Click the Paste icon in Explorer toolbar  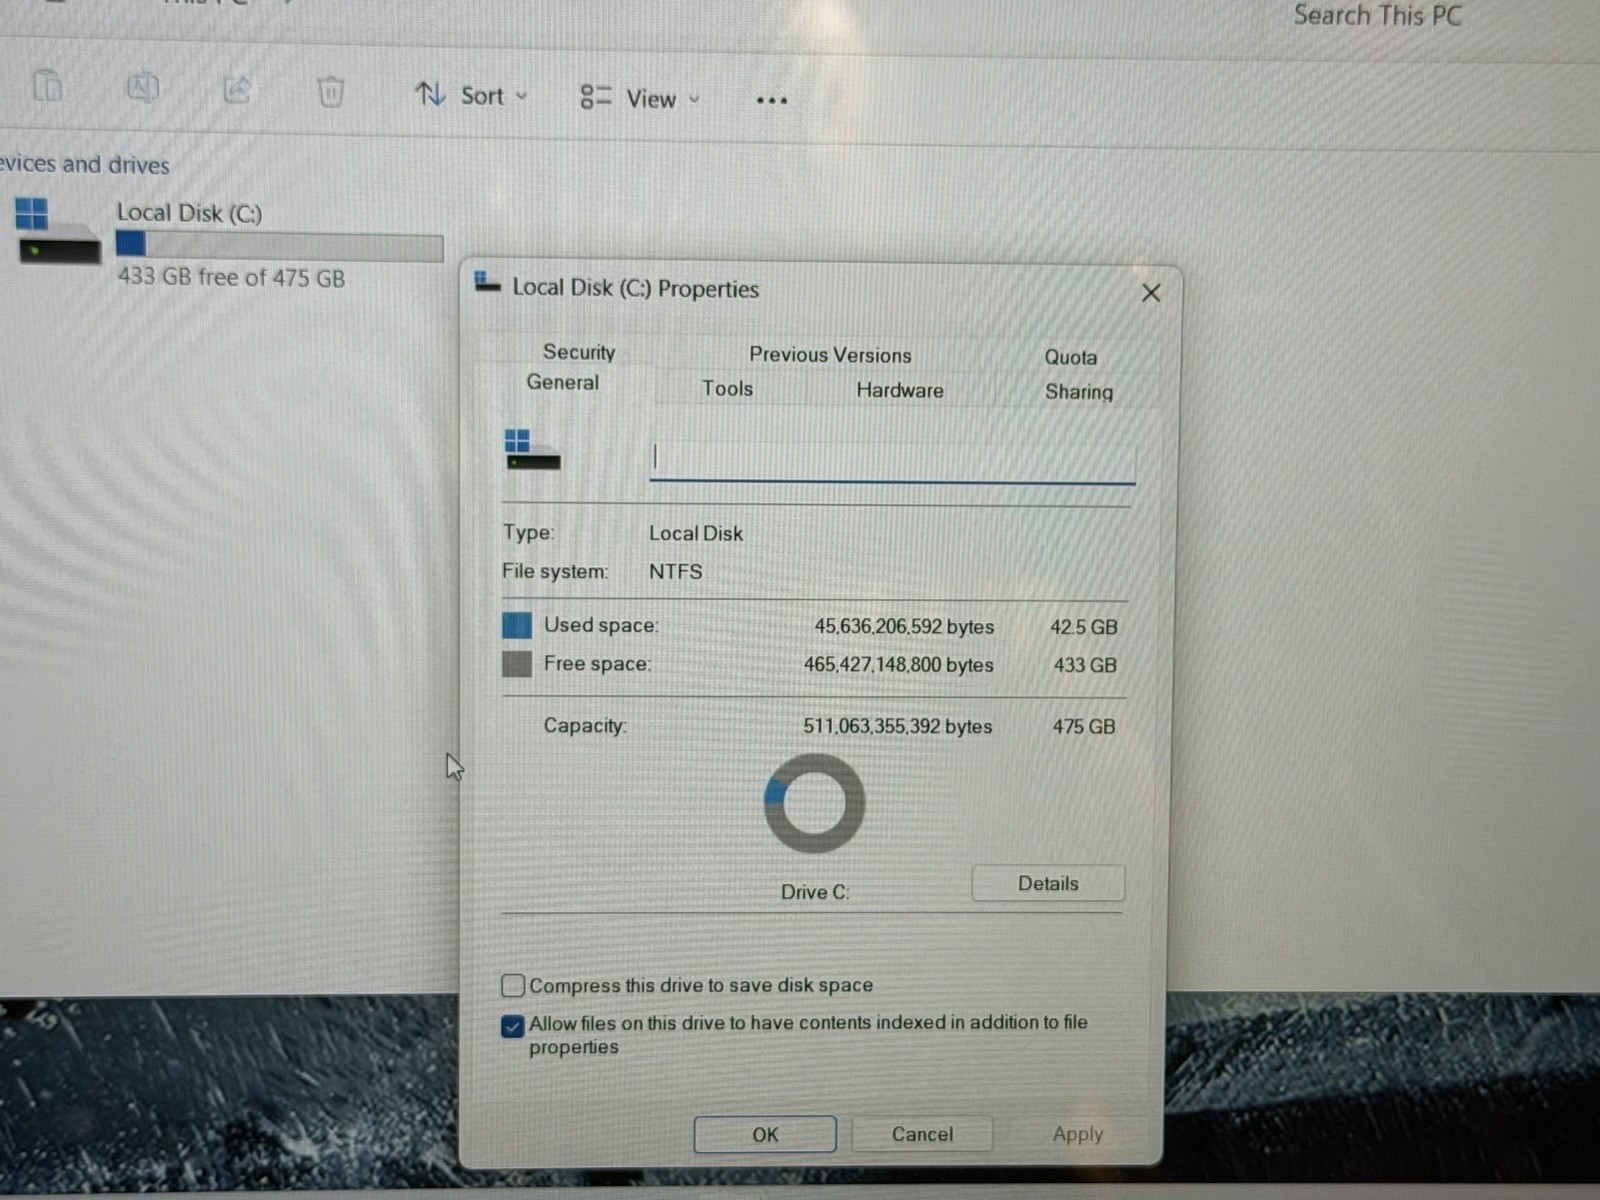click(x=47, y=87)
